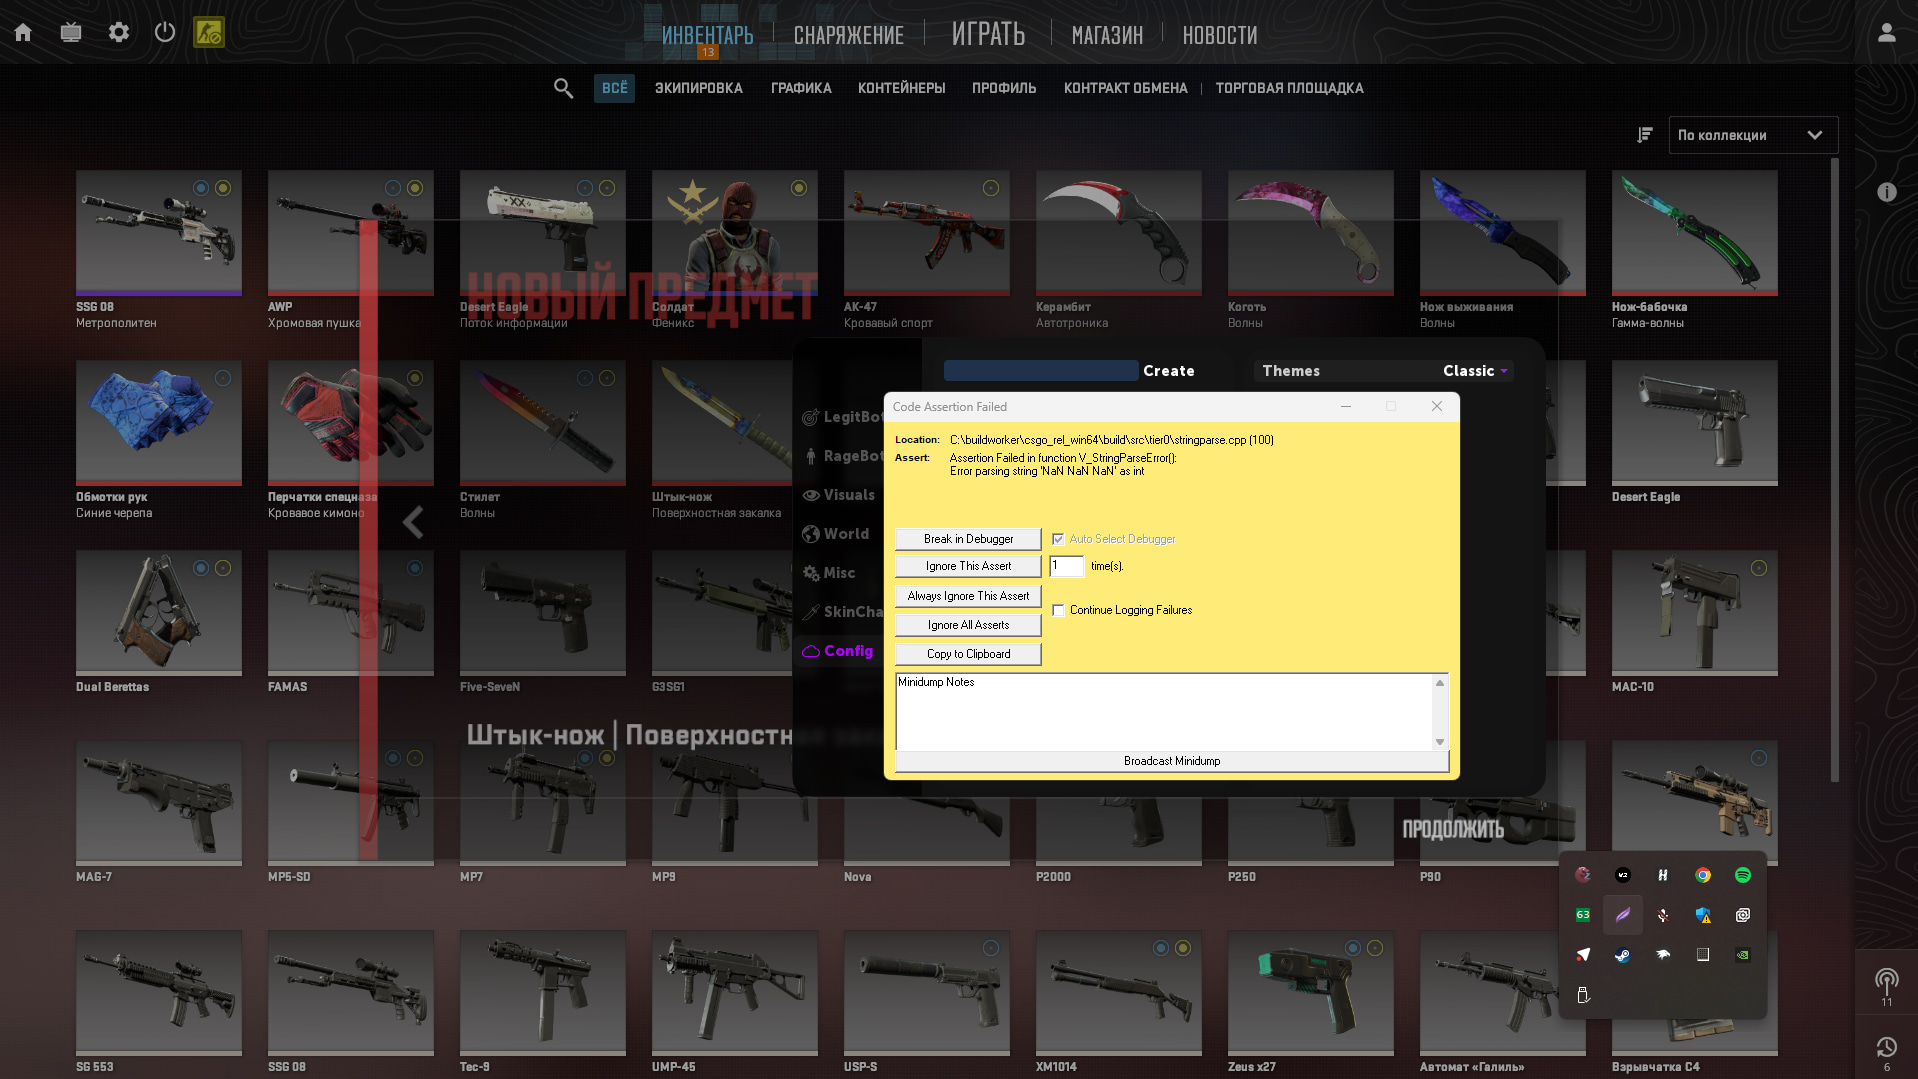The height and width of the screenshot is (1079, 1918).
Task: Click the purple feather tray icon
Action: tap(1622, 915)
